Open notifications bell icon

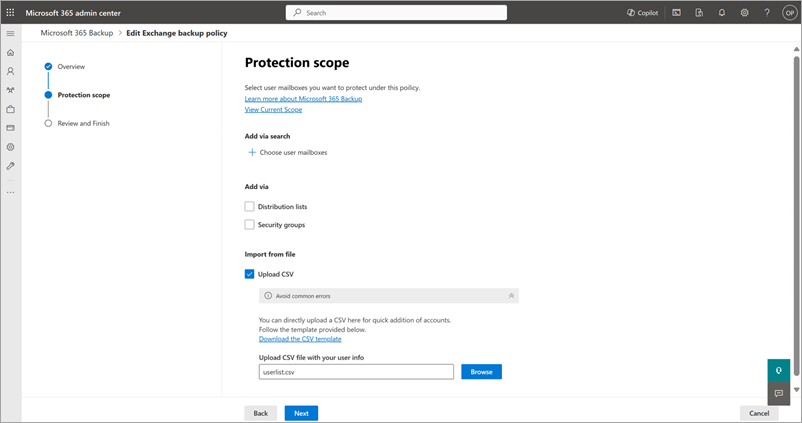[x=722, y=13]
